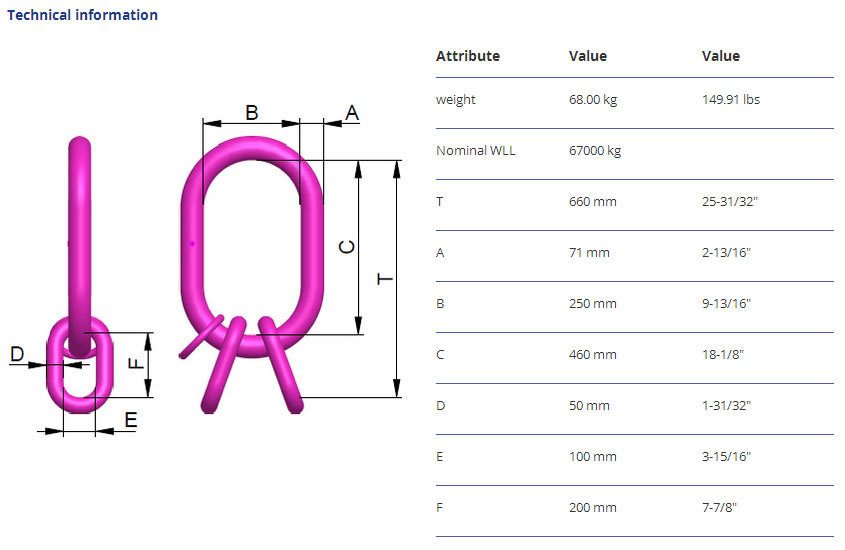The height and width of the screenshot is (550, 845).
Task: Click dimension label C on diagram
Action: [347, 247]
